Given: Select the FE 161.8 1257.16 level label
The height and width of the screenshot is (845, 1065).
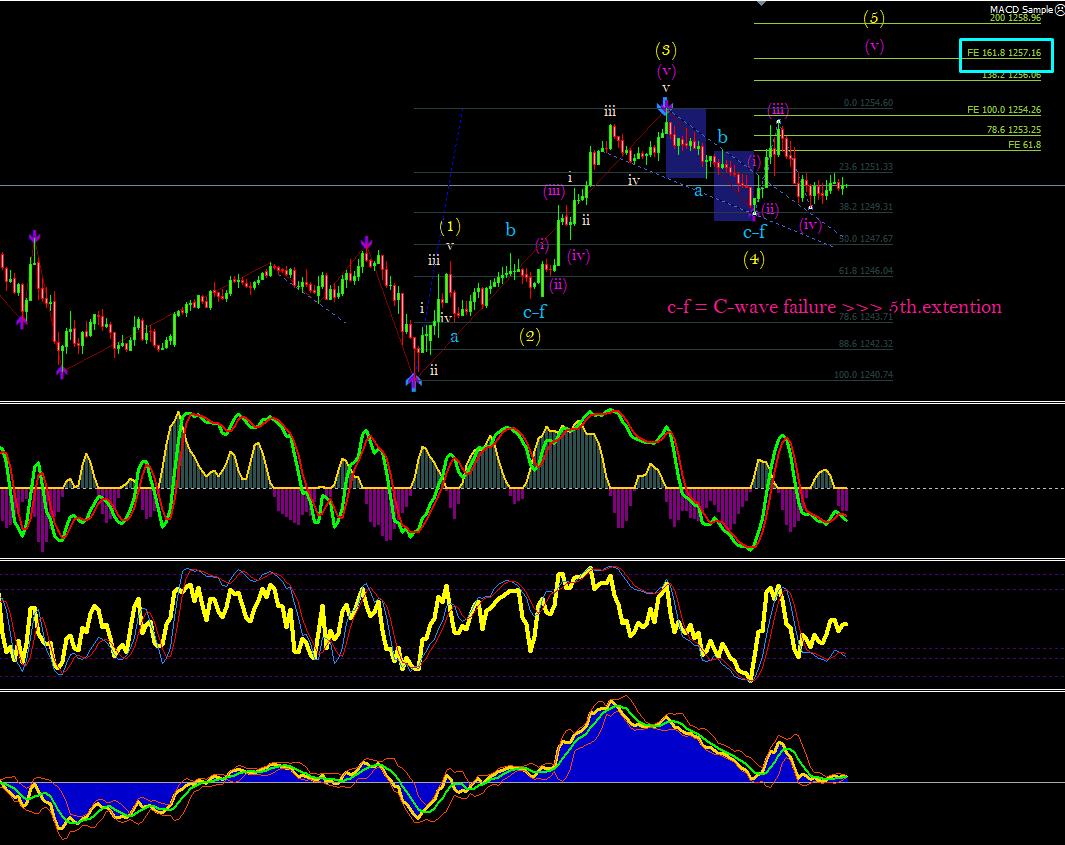Looking at the screenshot, I should pos(1003,53).
